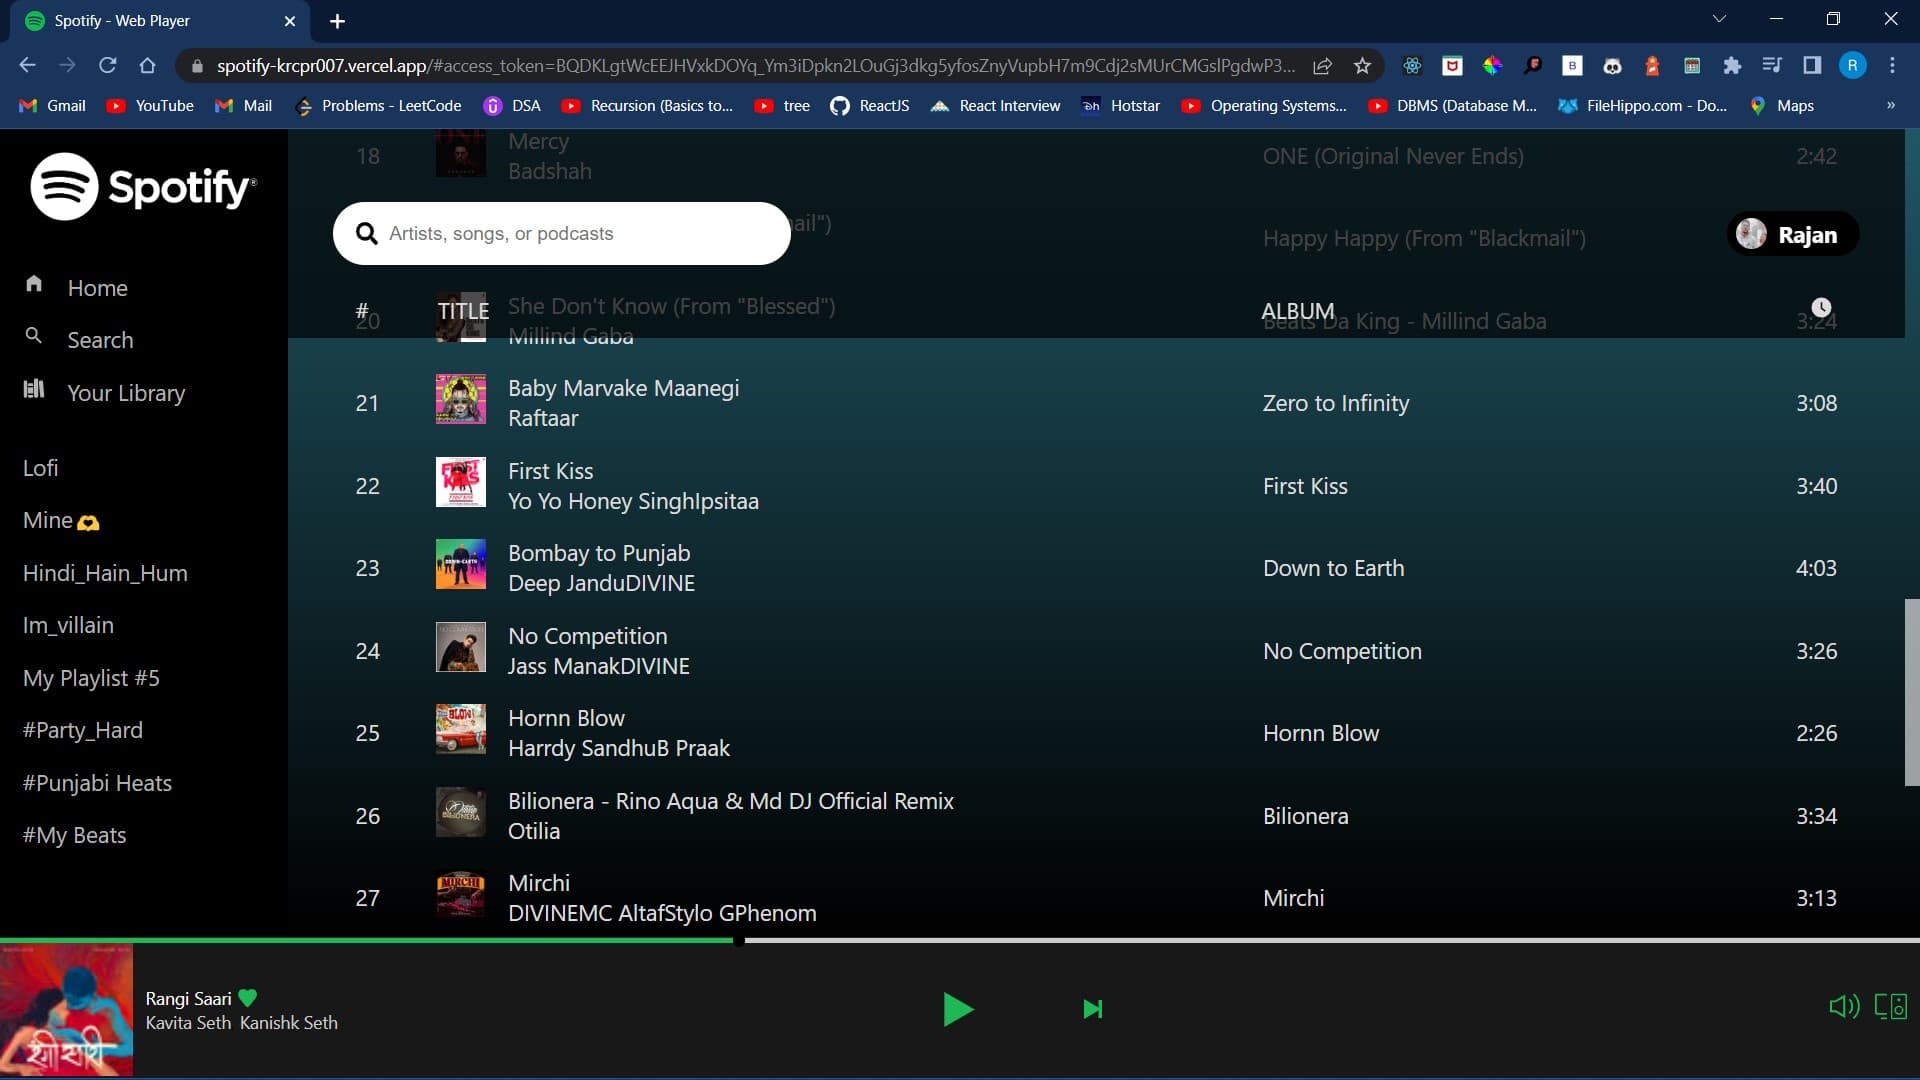Open Rajan user menu button
Viewport: 1920px width, 1080px height.
[1793, 234]
